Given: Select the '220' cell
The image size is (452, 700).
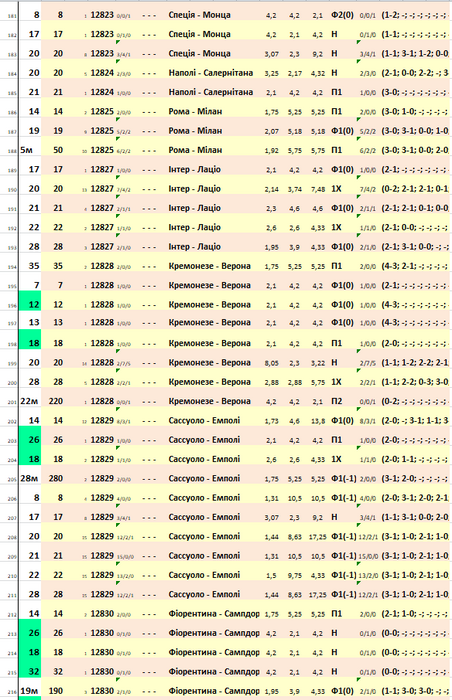Looking at the screenshot, I should [56, 401].
